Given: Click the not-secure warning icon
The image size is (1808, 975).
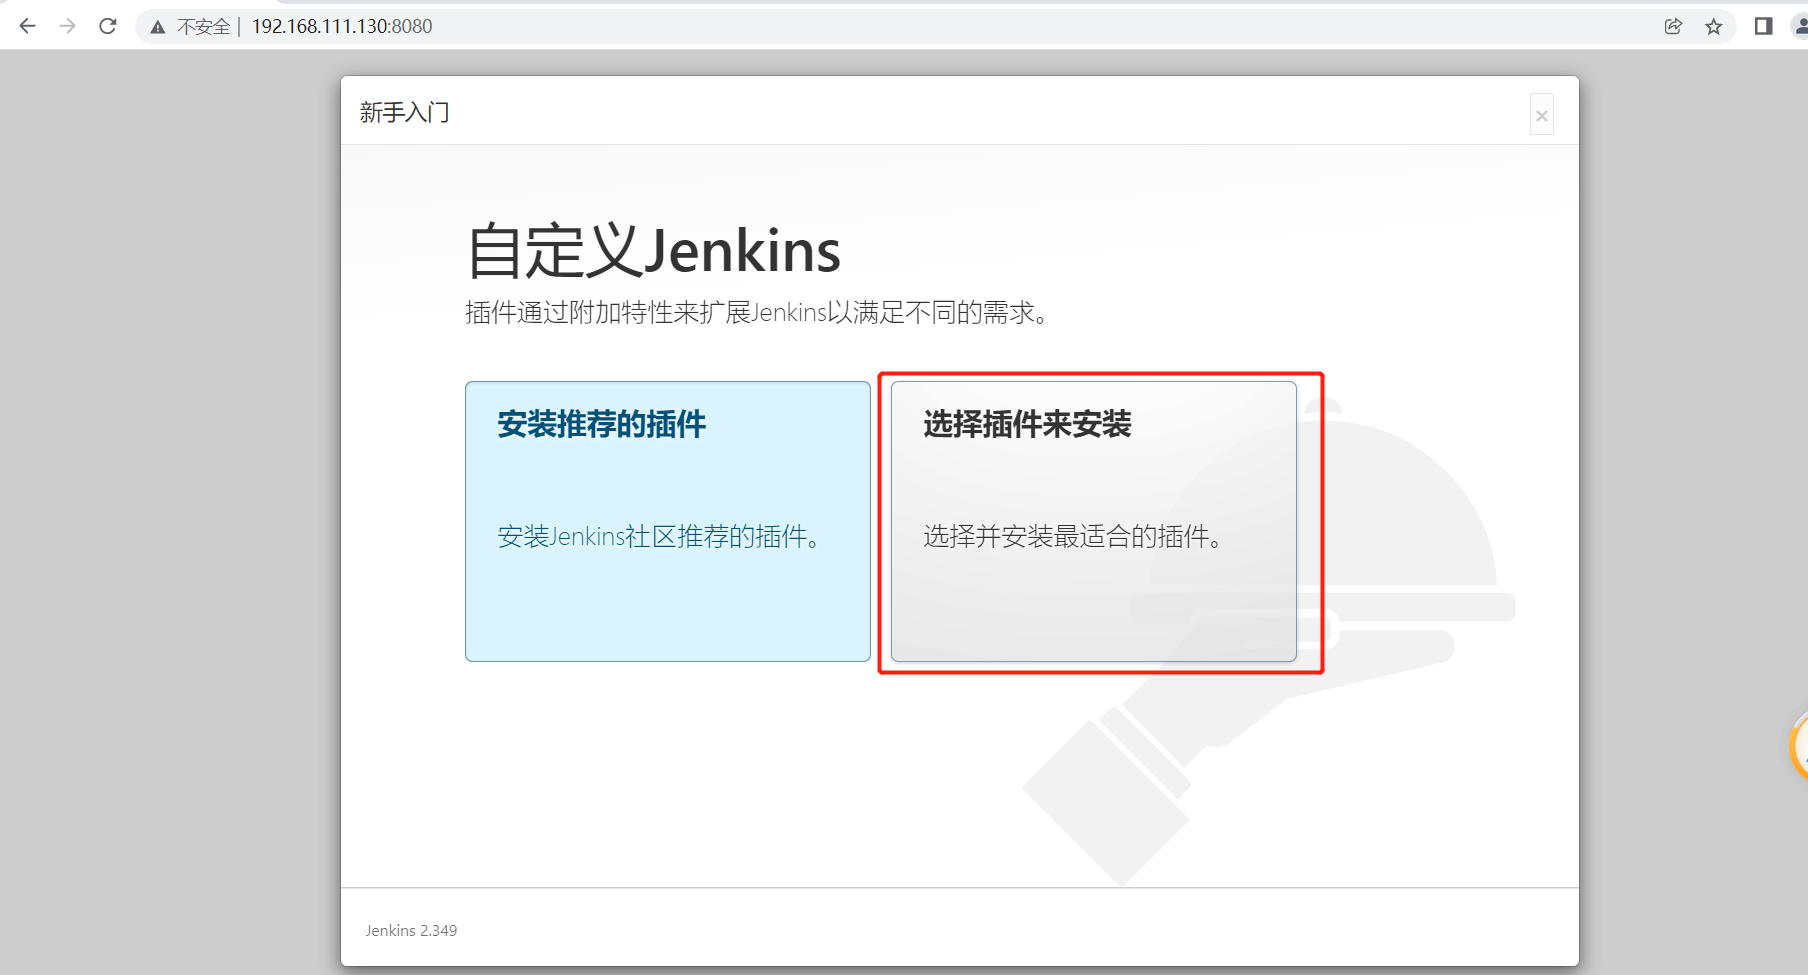Looking at the screenshot, I should coord(158,27).
